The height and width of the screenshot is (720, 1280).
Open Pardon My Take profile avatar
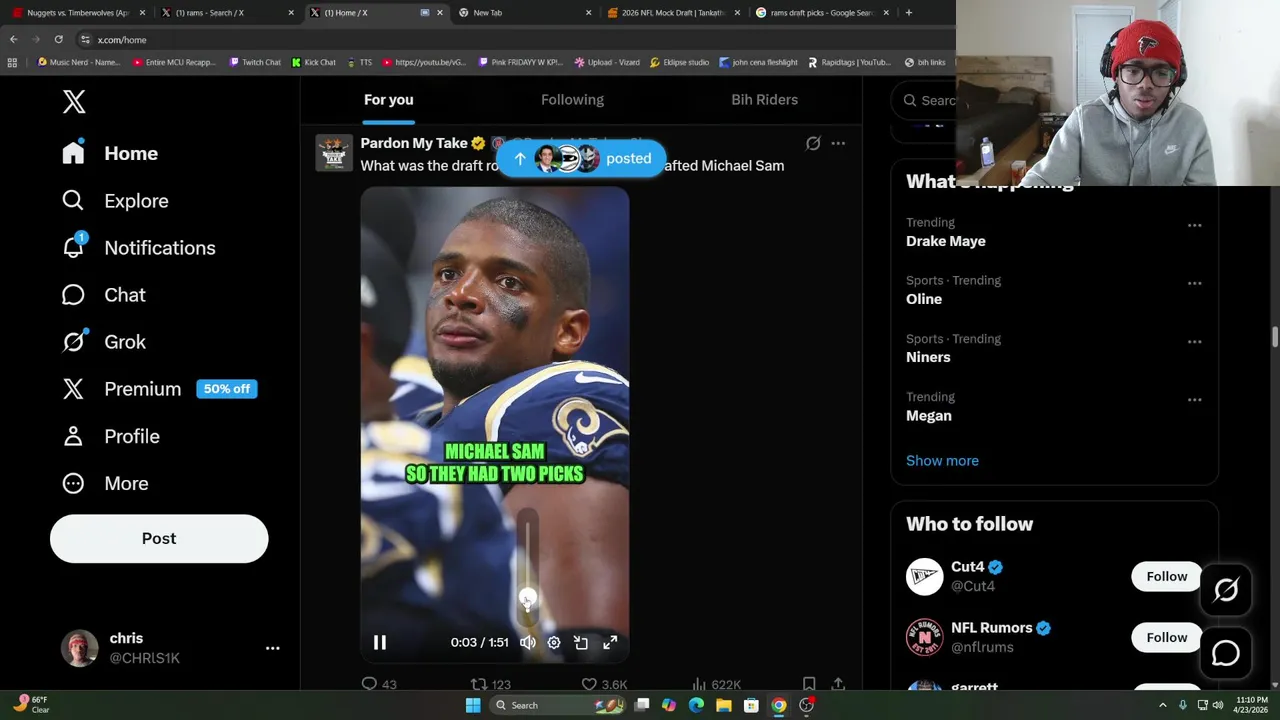pos(334,153)
